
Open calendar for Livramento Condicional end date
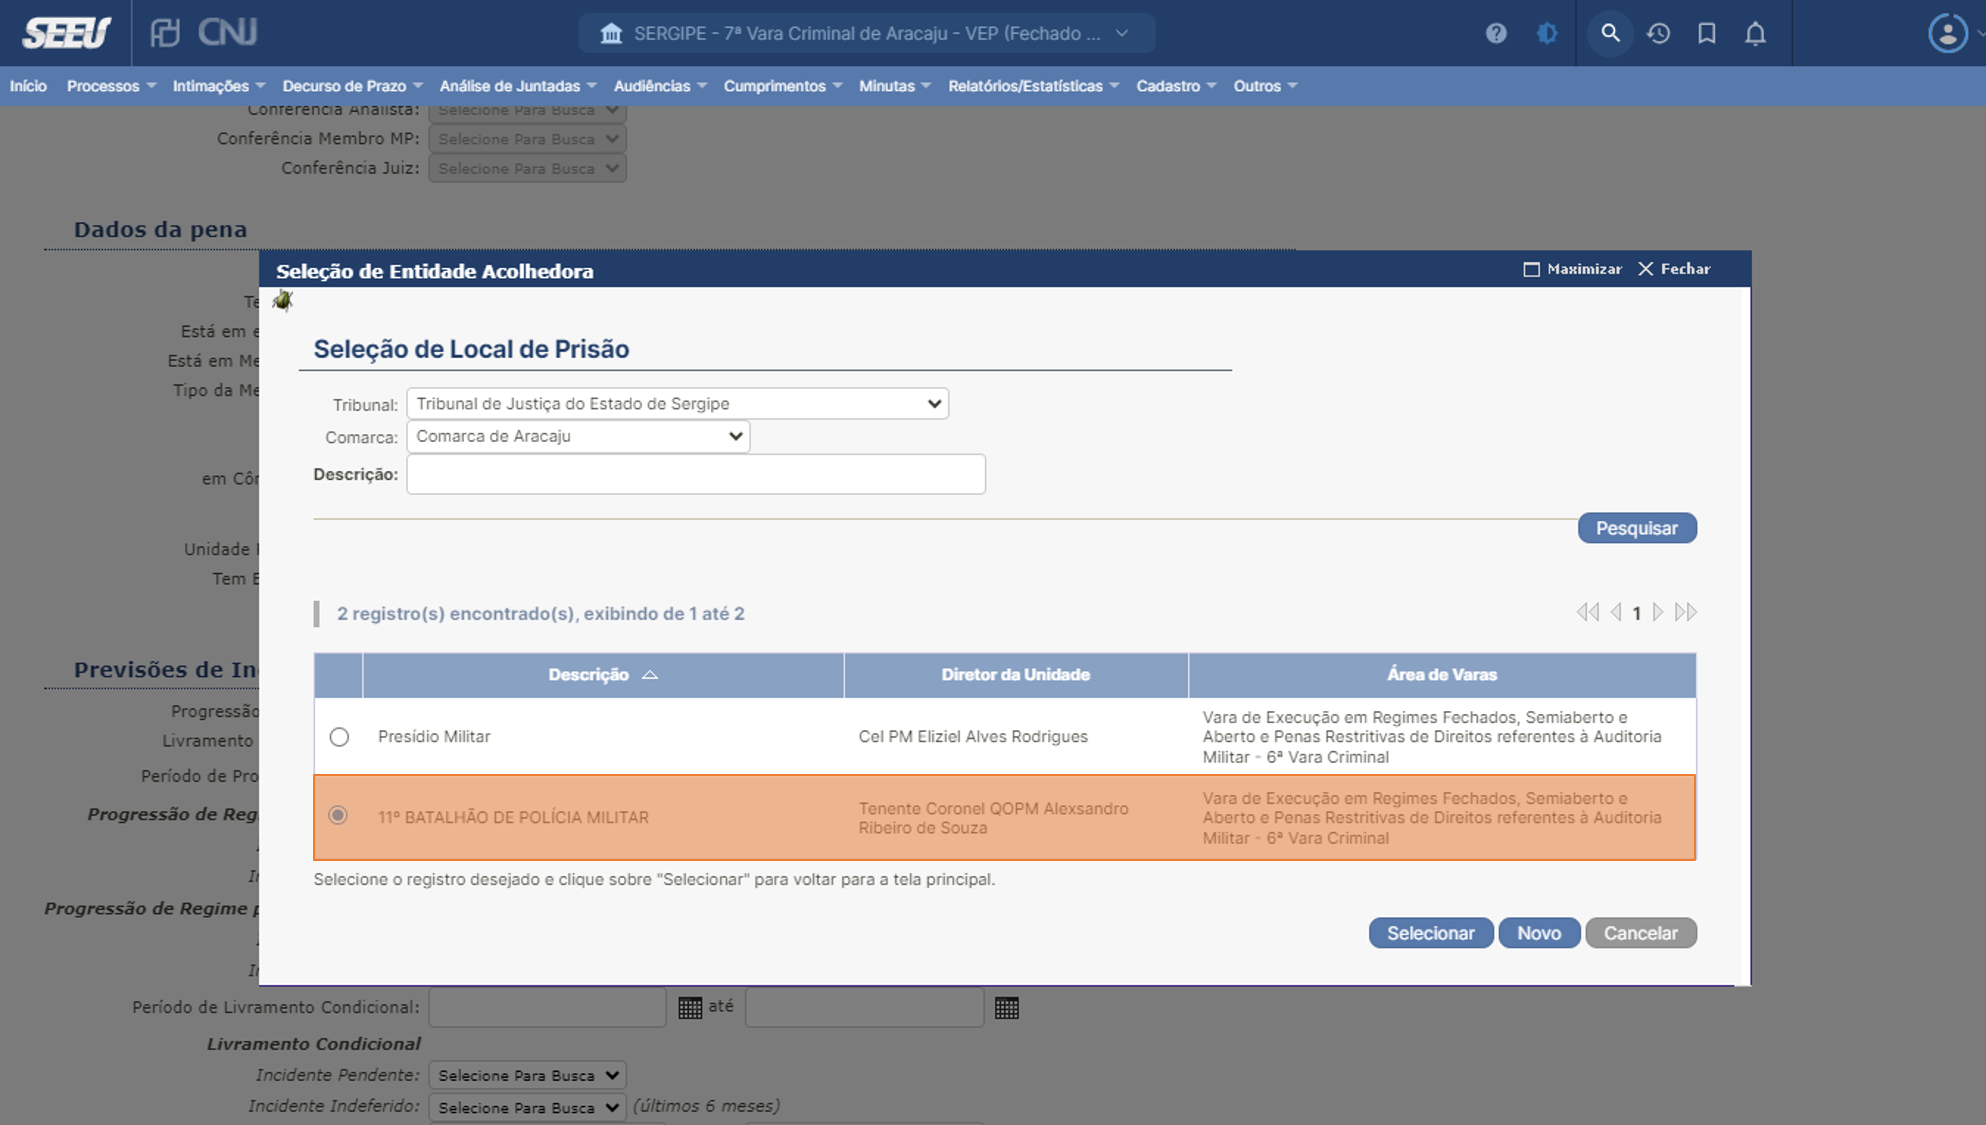pyautogui.click(x=1007, y=1008)
